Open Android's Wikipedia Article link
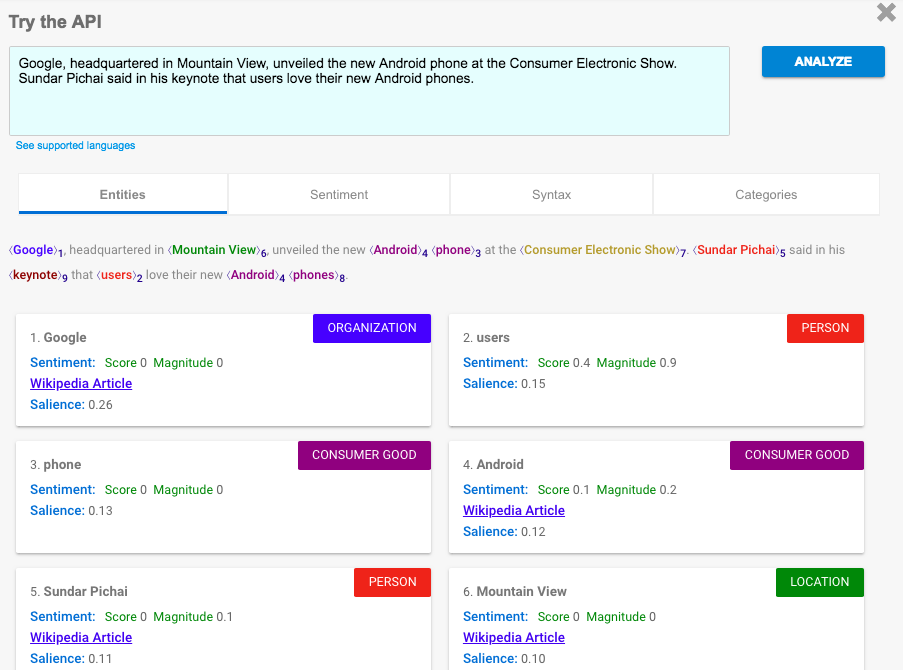 (x=514, y=510)
